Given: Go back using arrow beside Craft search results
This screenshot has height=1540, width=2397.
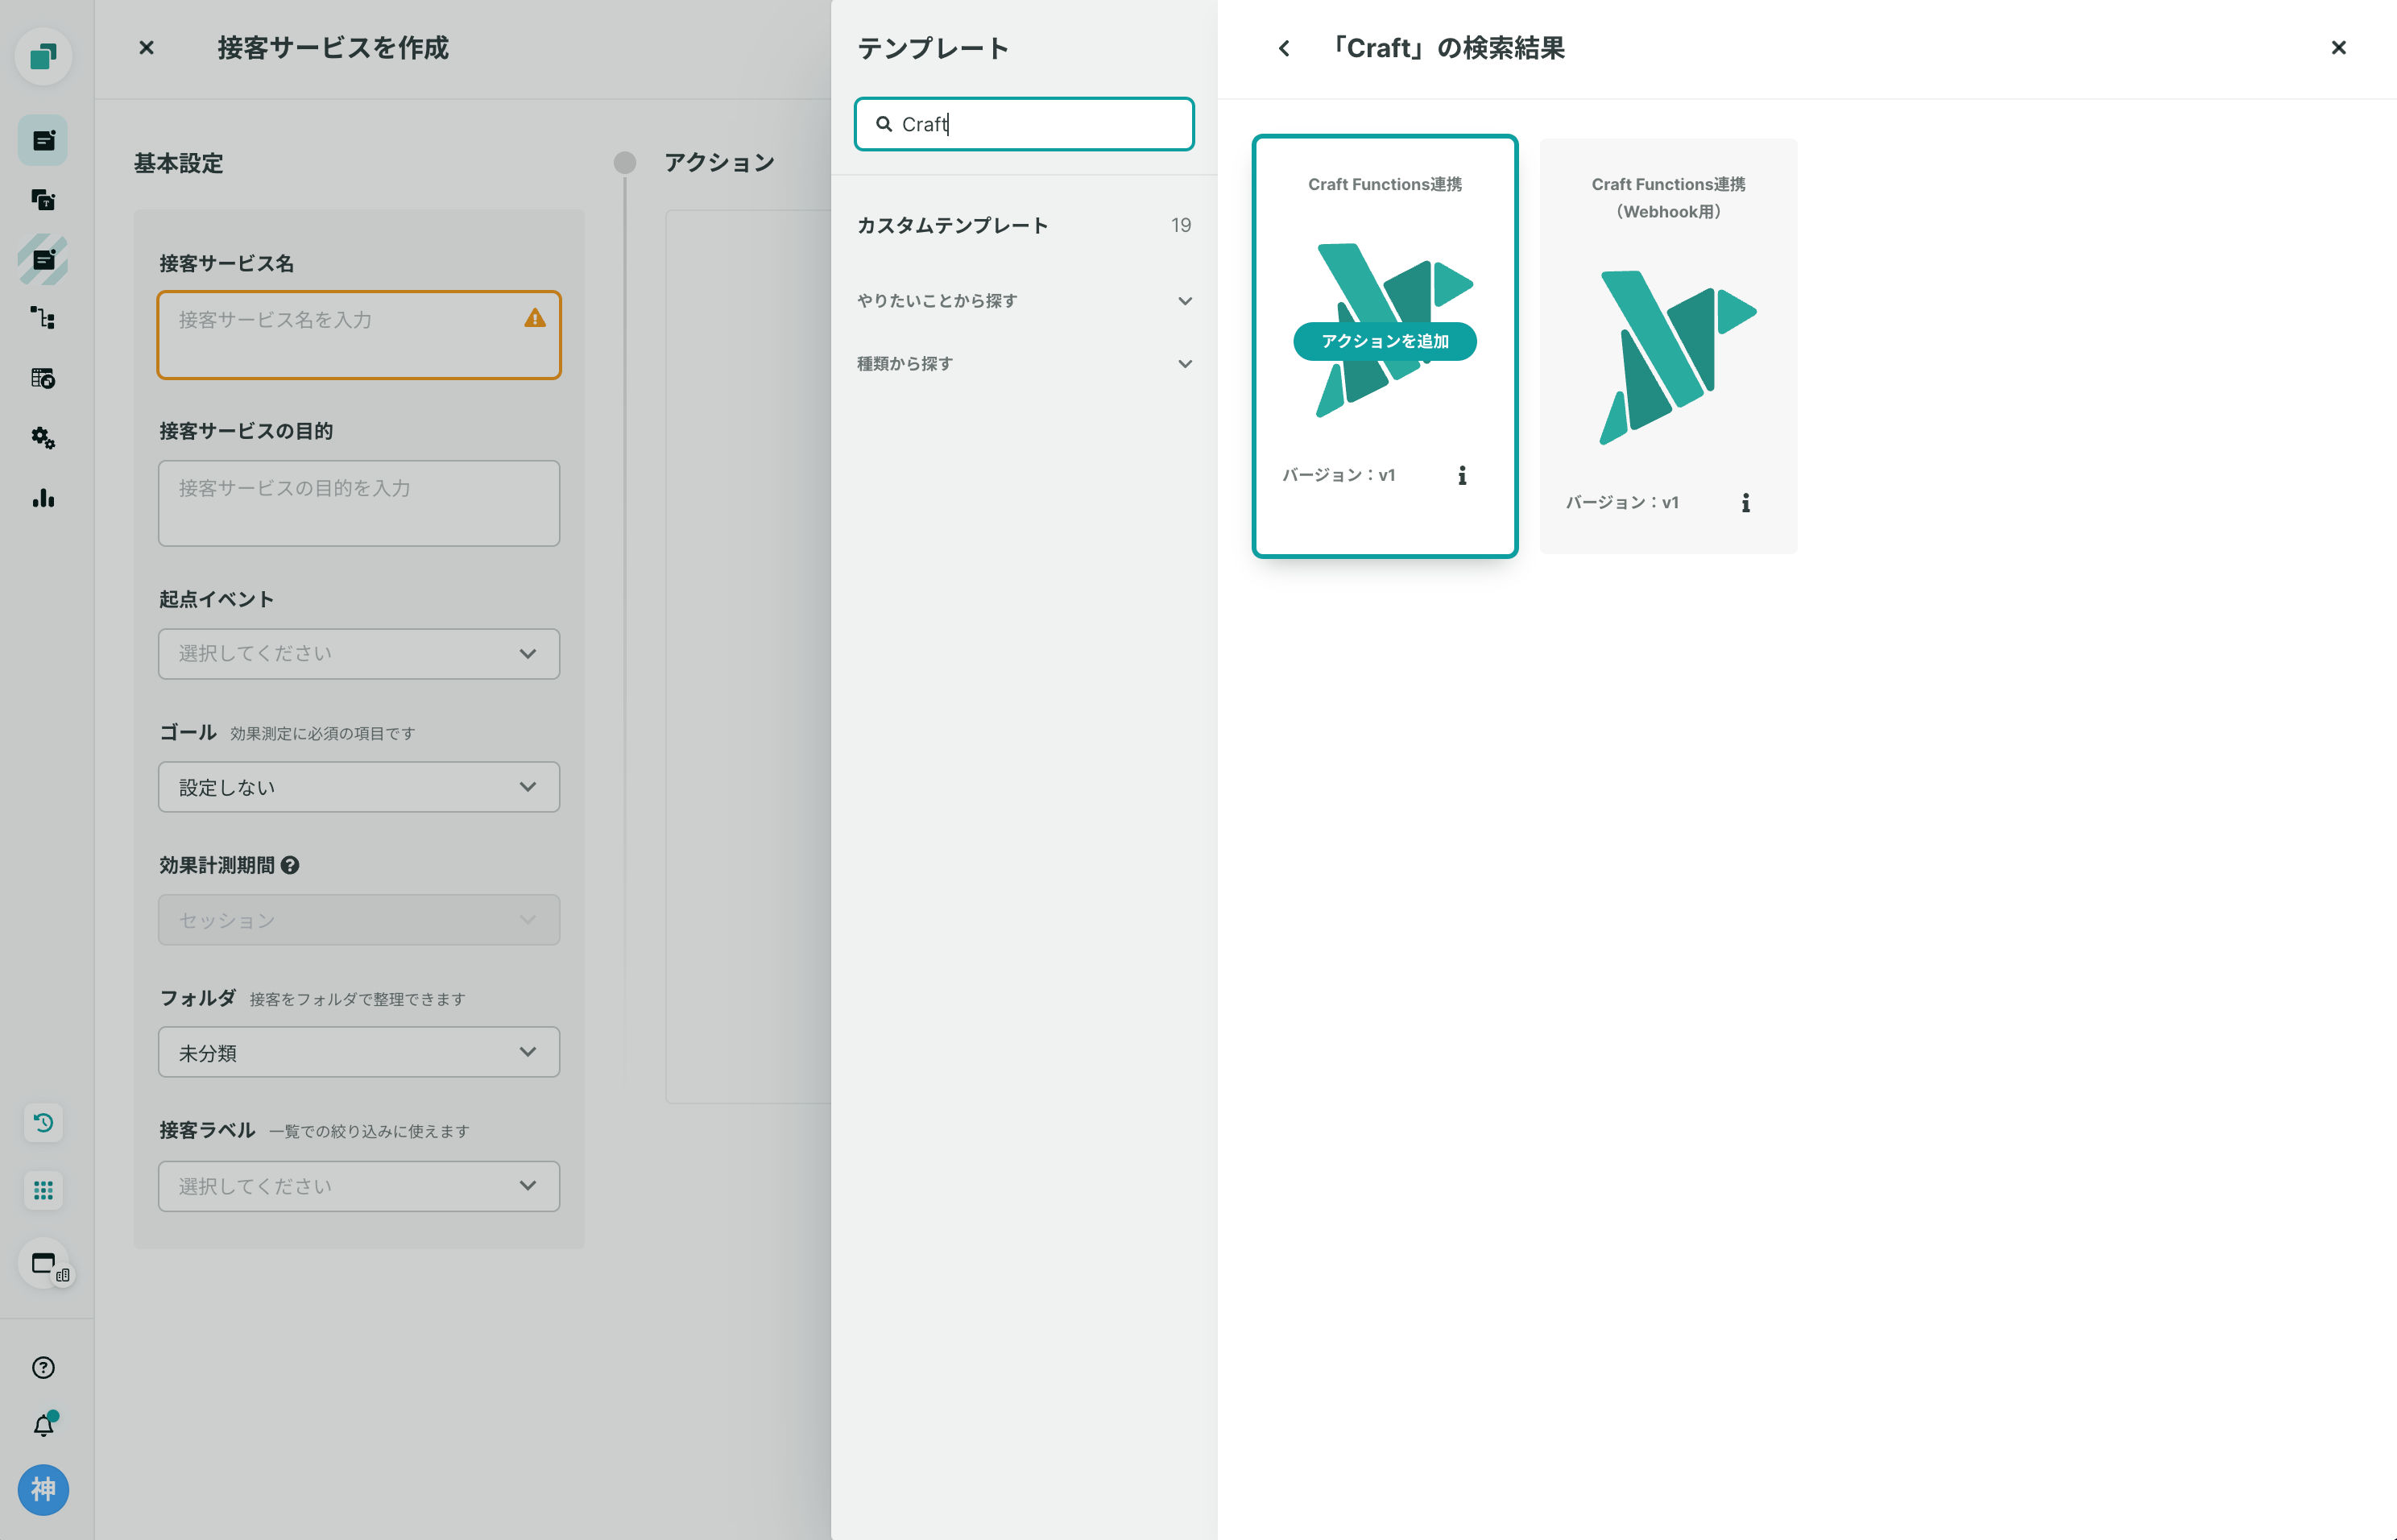Looking at the screenshot, I should 1284,48.
